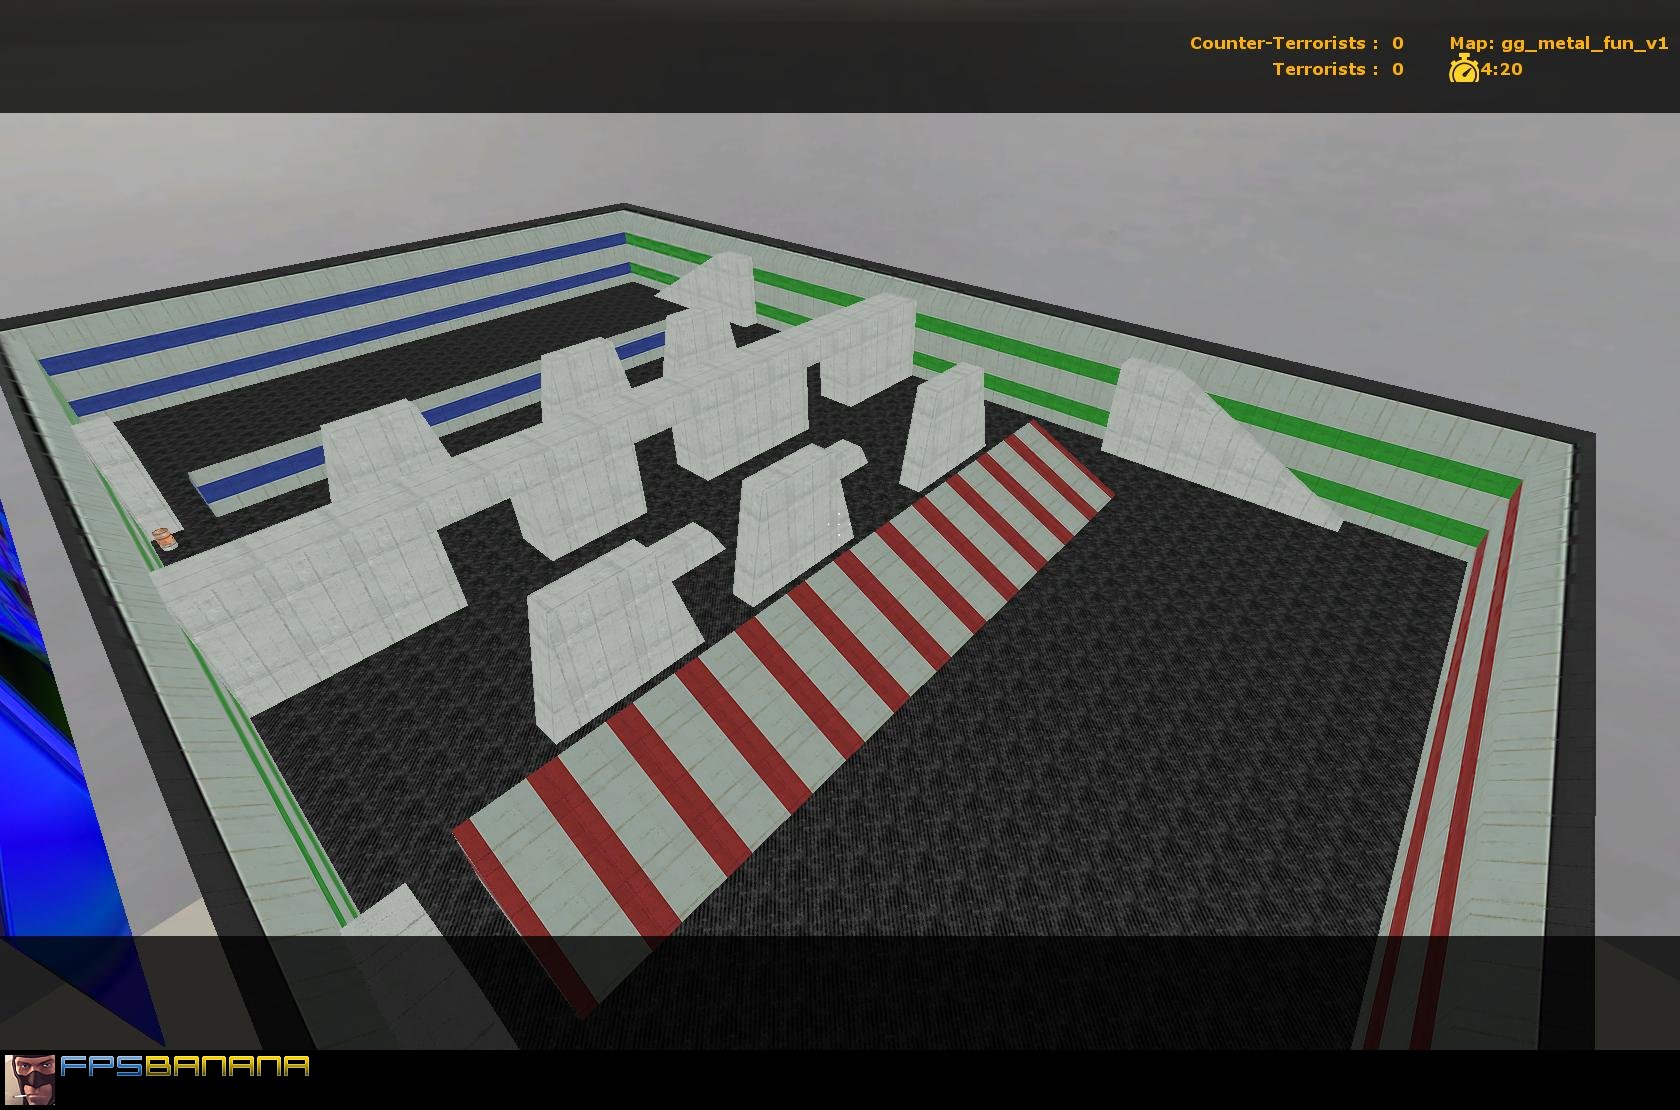Select the Counter-Terrorists score label
This screenshot has height=1110, width=1680.
click(1283, 43)
